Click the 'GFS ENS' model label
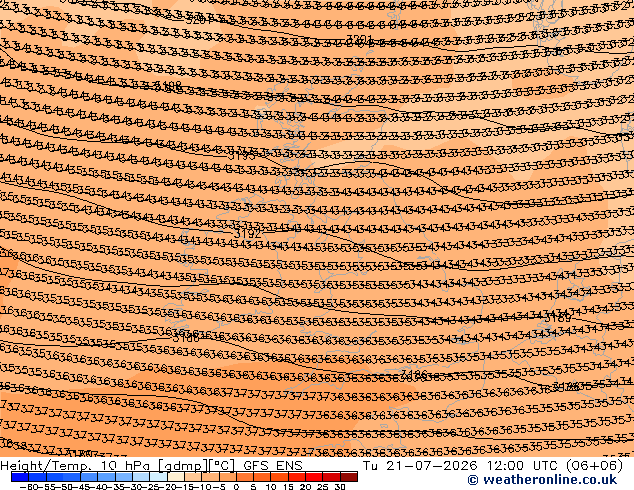The width and height of the screenshot is (634, 490). click(273, 466)
